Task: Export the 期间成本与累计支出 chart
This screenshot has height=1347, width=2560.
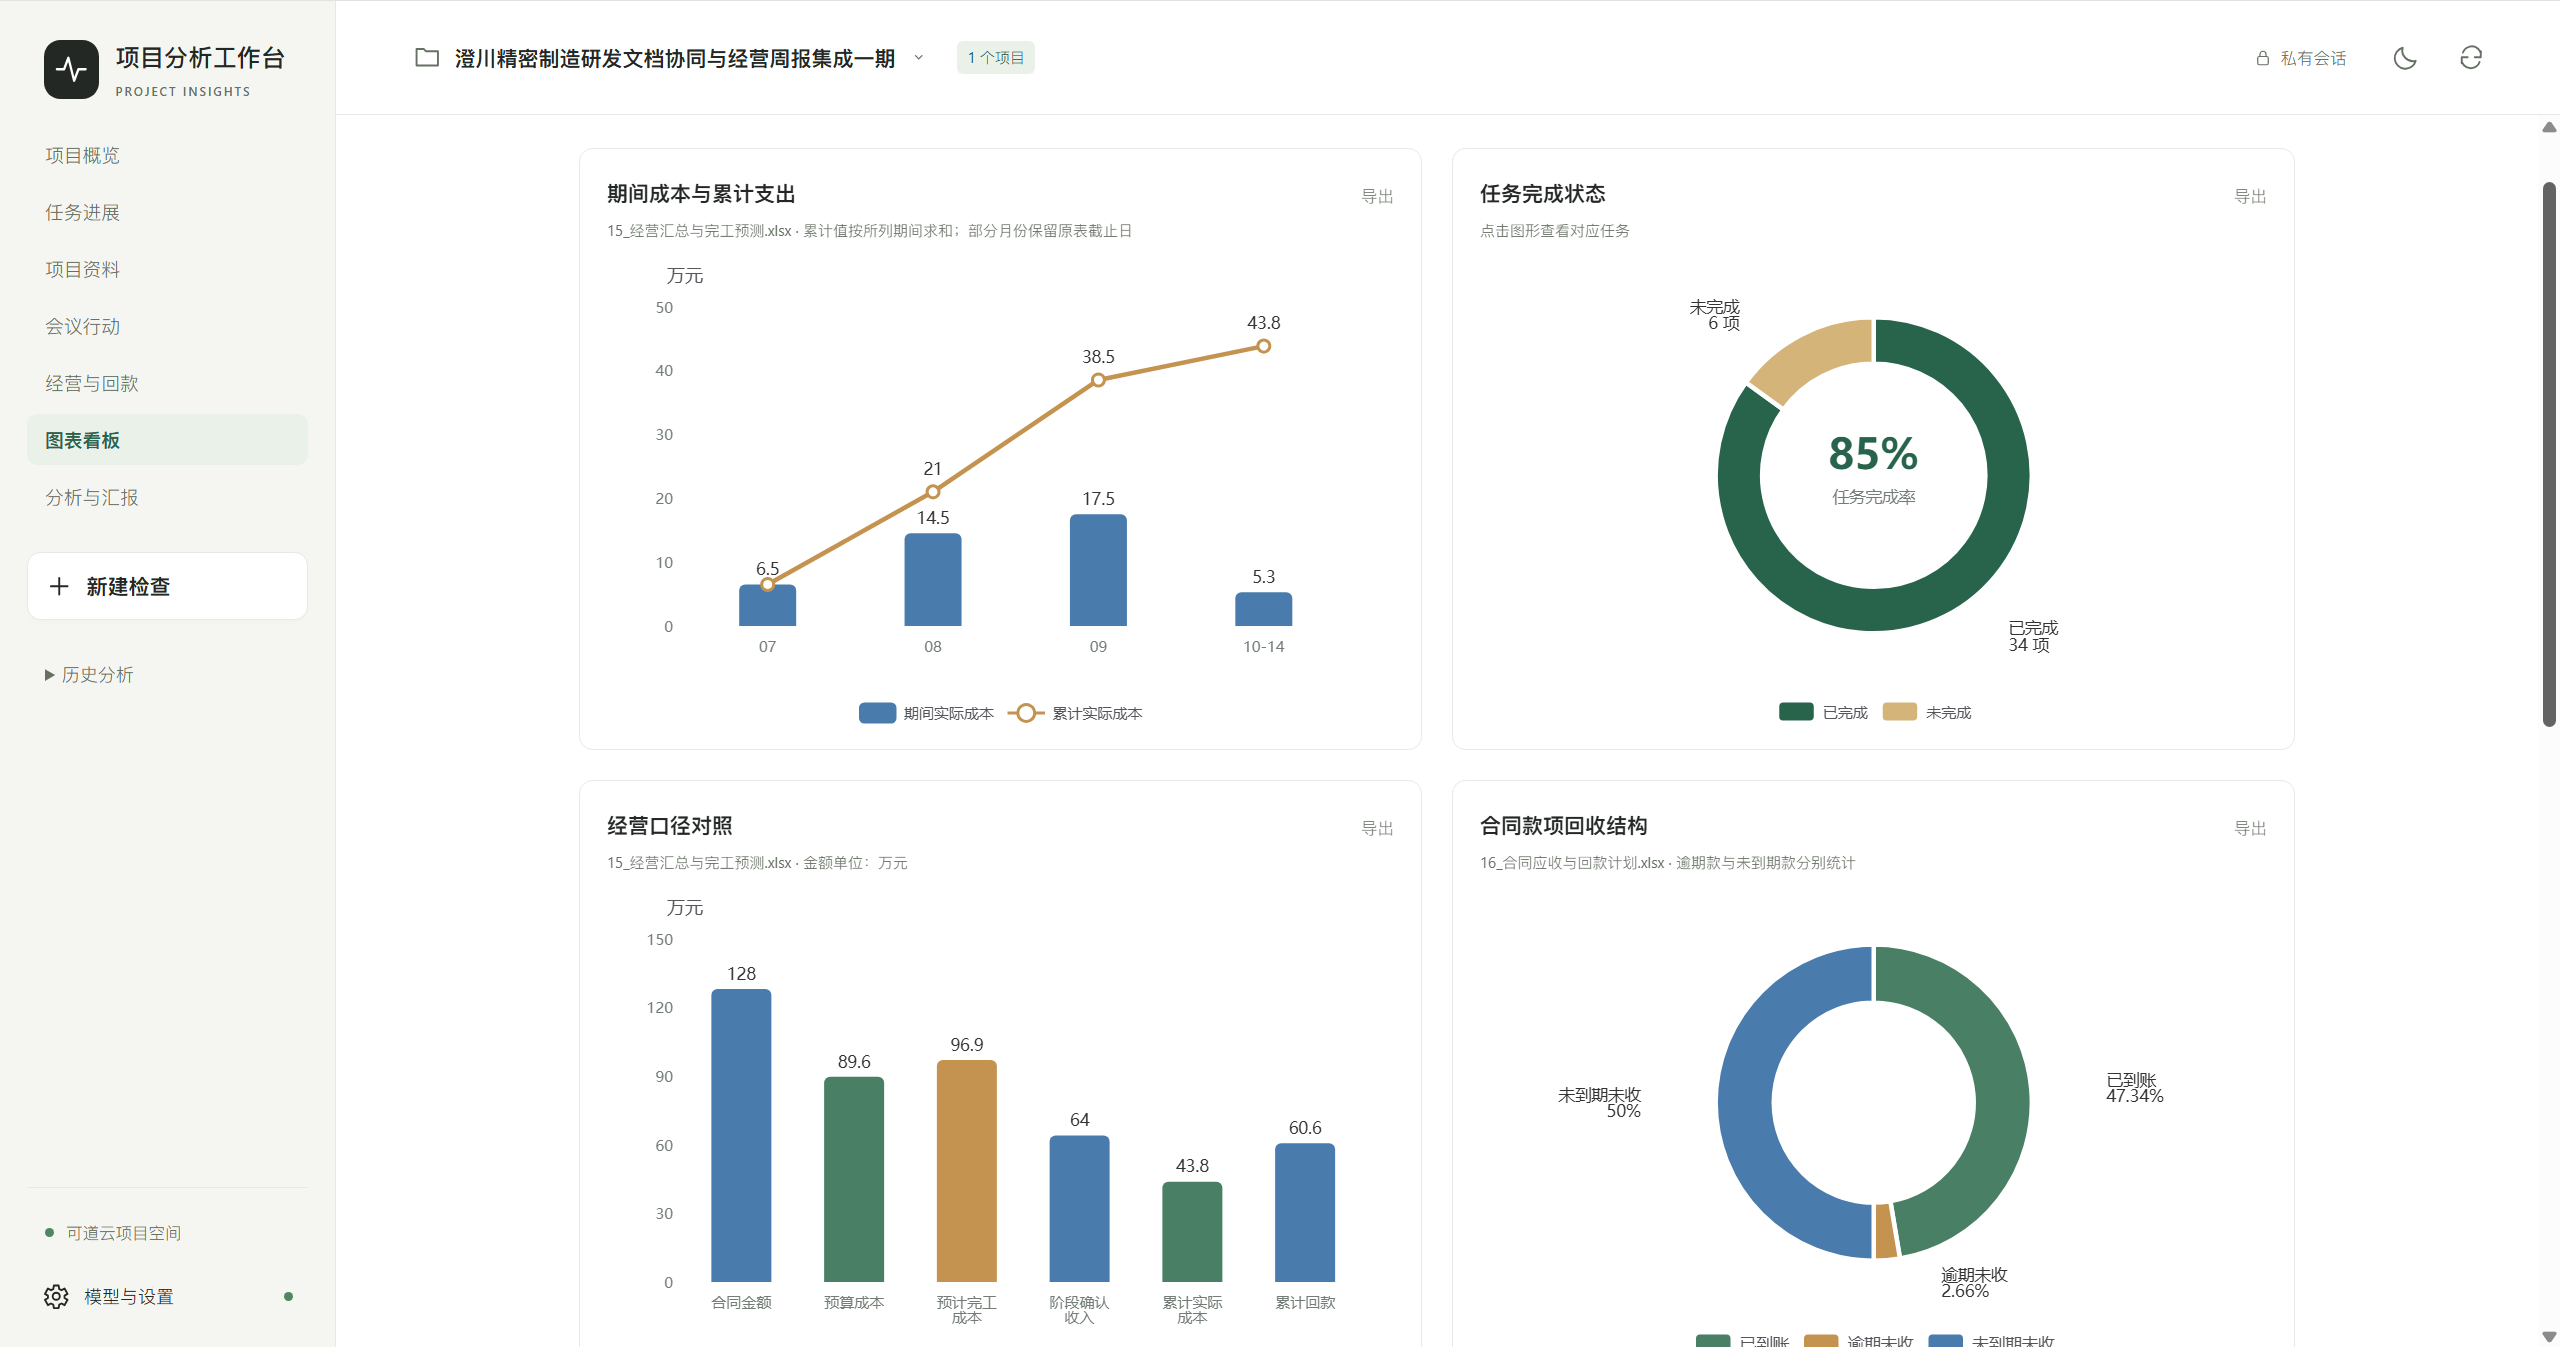Action: click(1377, 196)
